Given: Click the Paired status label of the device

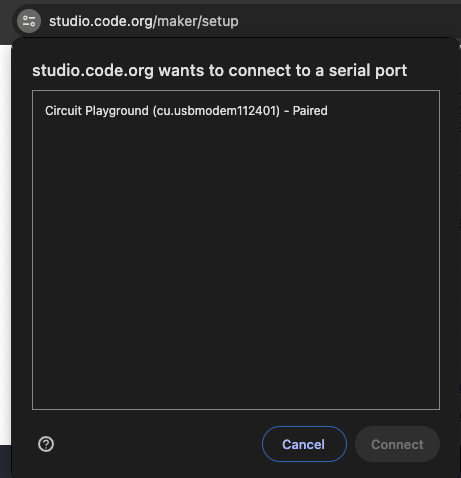Looking at the screenshot, I should click(310, 111).
